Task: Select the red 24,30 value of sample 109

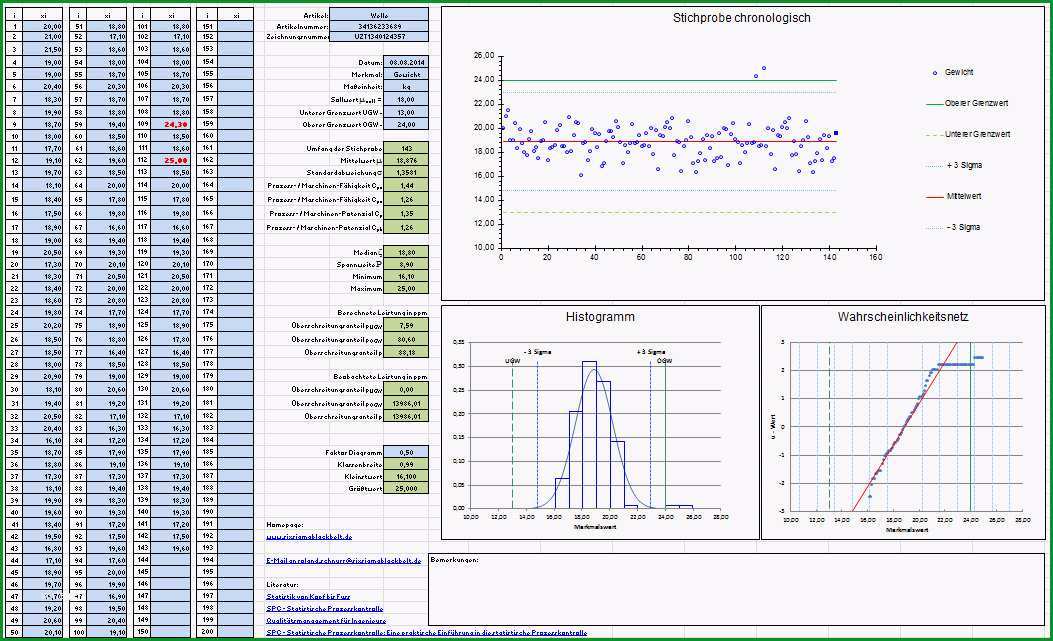Action: coord(171,124)
